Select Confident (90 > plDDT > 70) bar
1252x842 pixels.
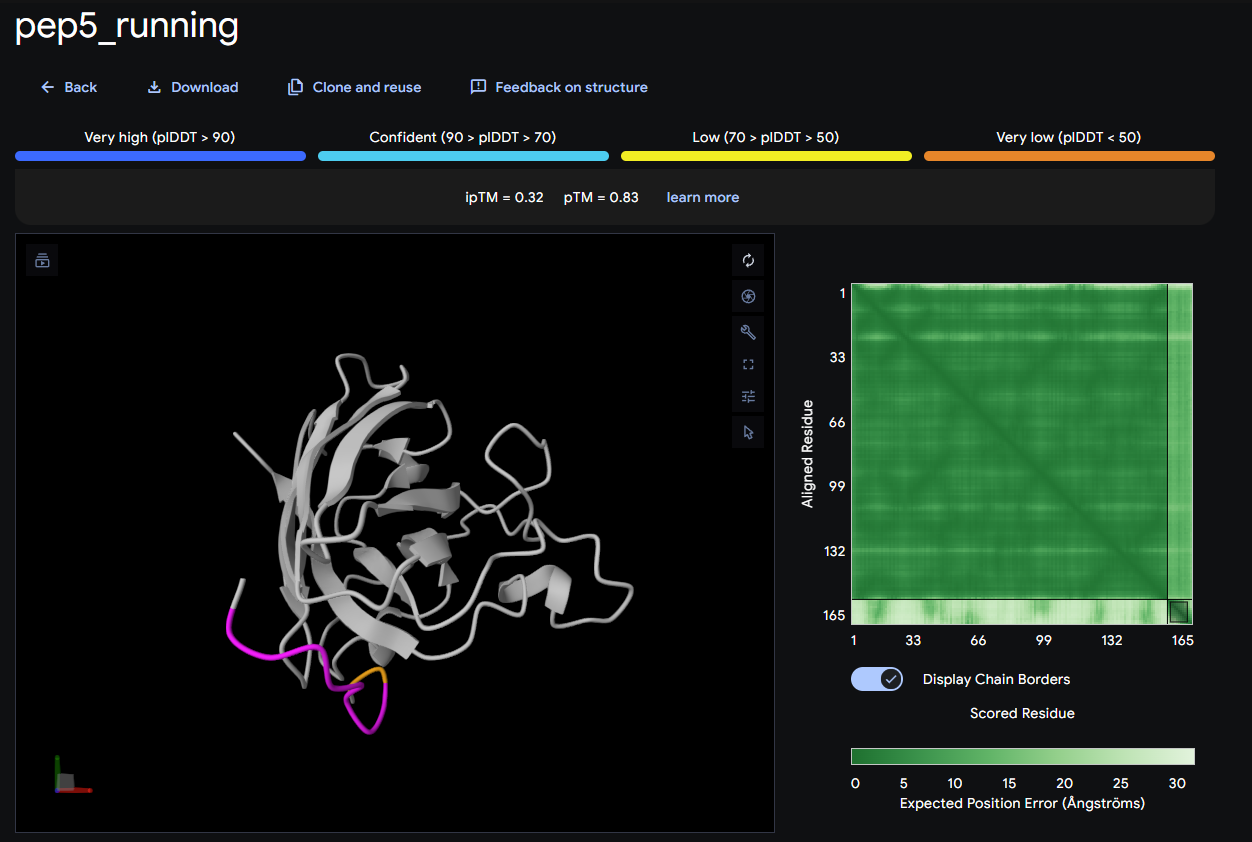pos(463,156)
